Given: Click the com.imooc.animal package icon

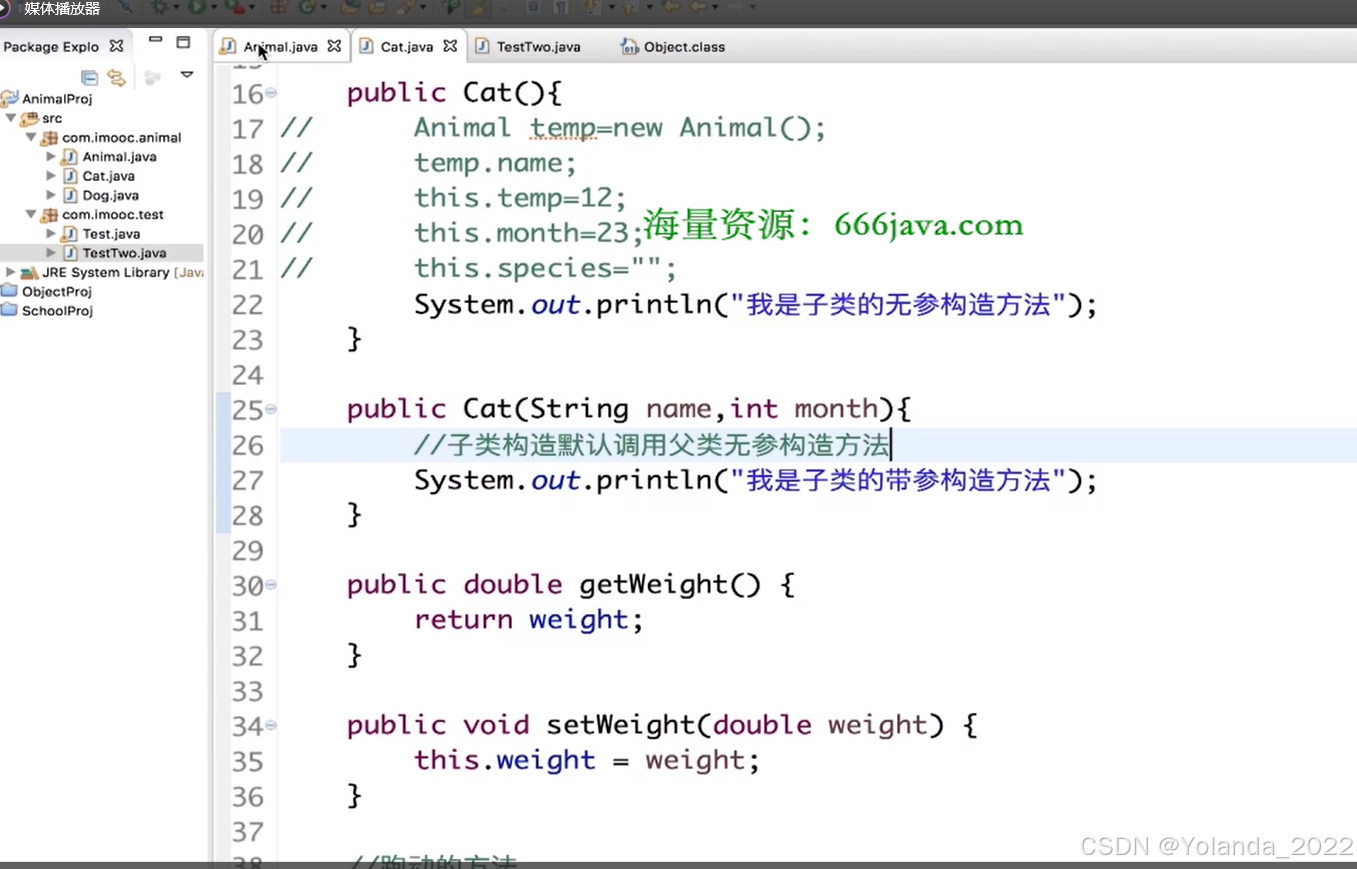Looking at the screenshot, I should point(49,138).
